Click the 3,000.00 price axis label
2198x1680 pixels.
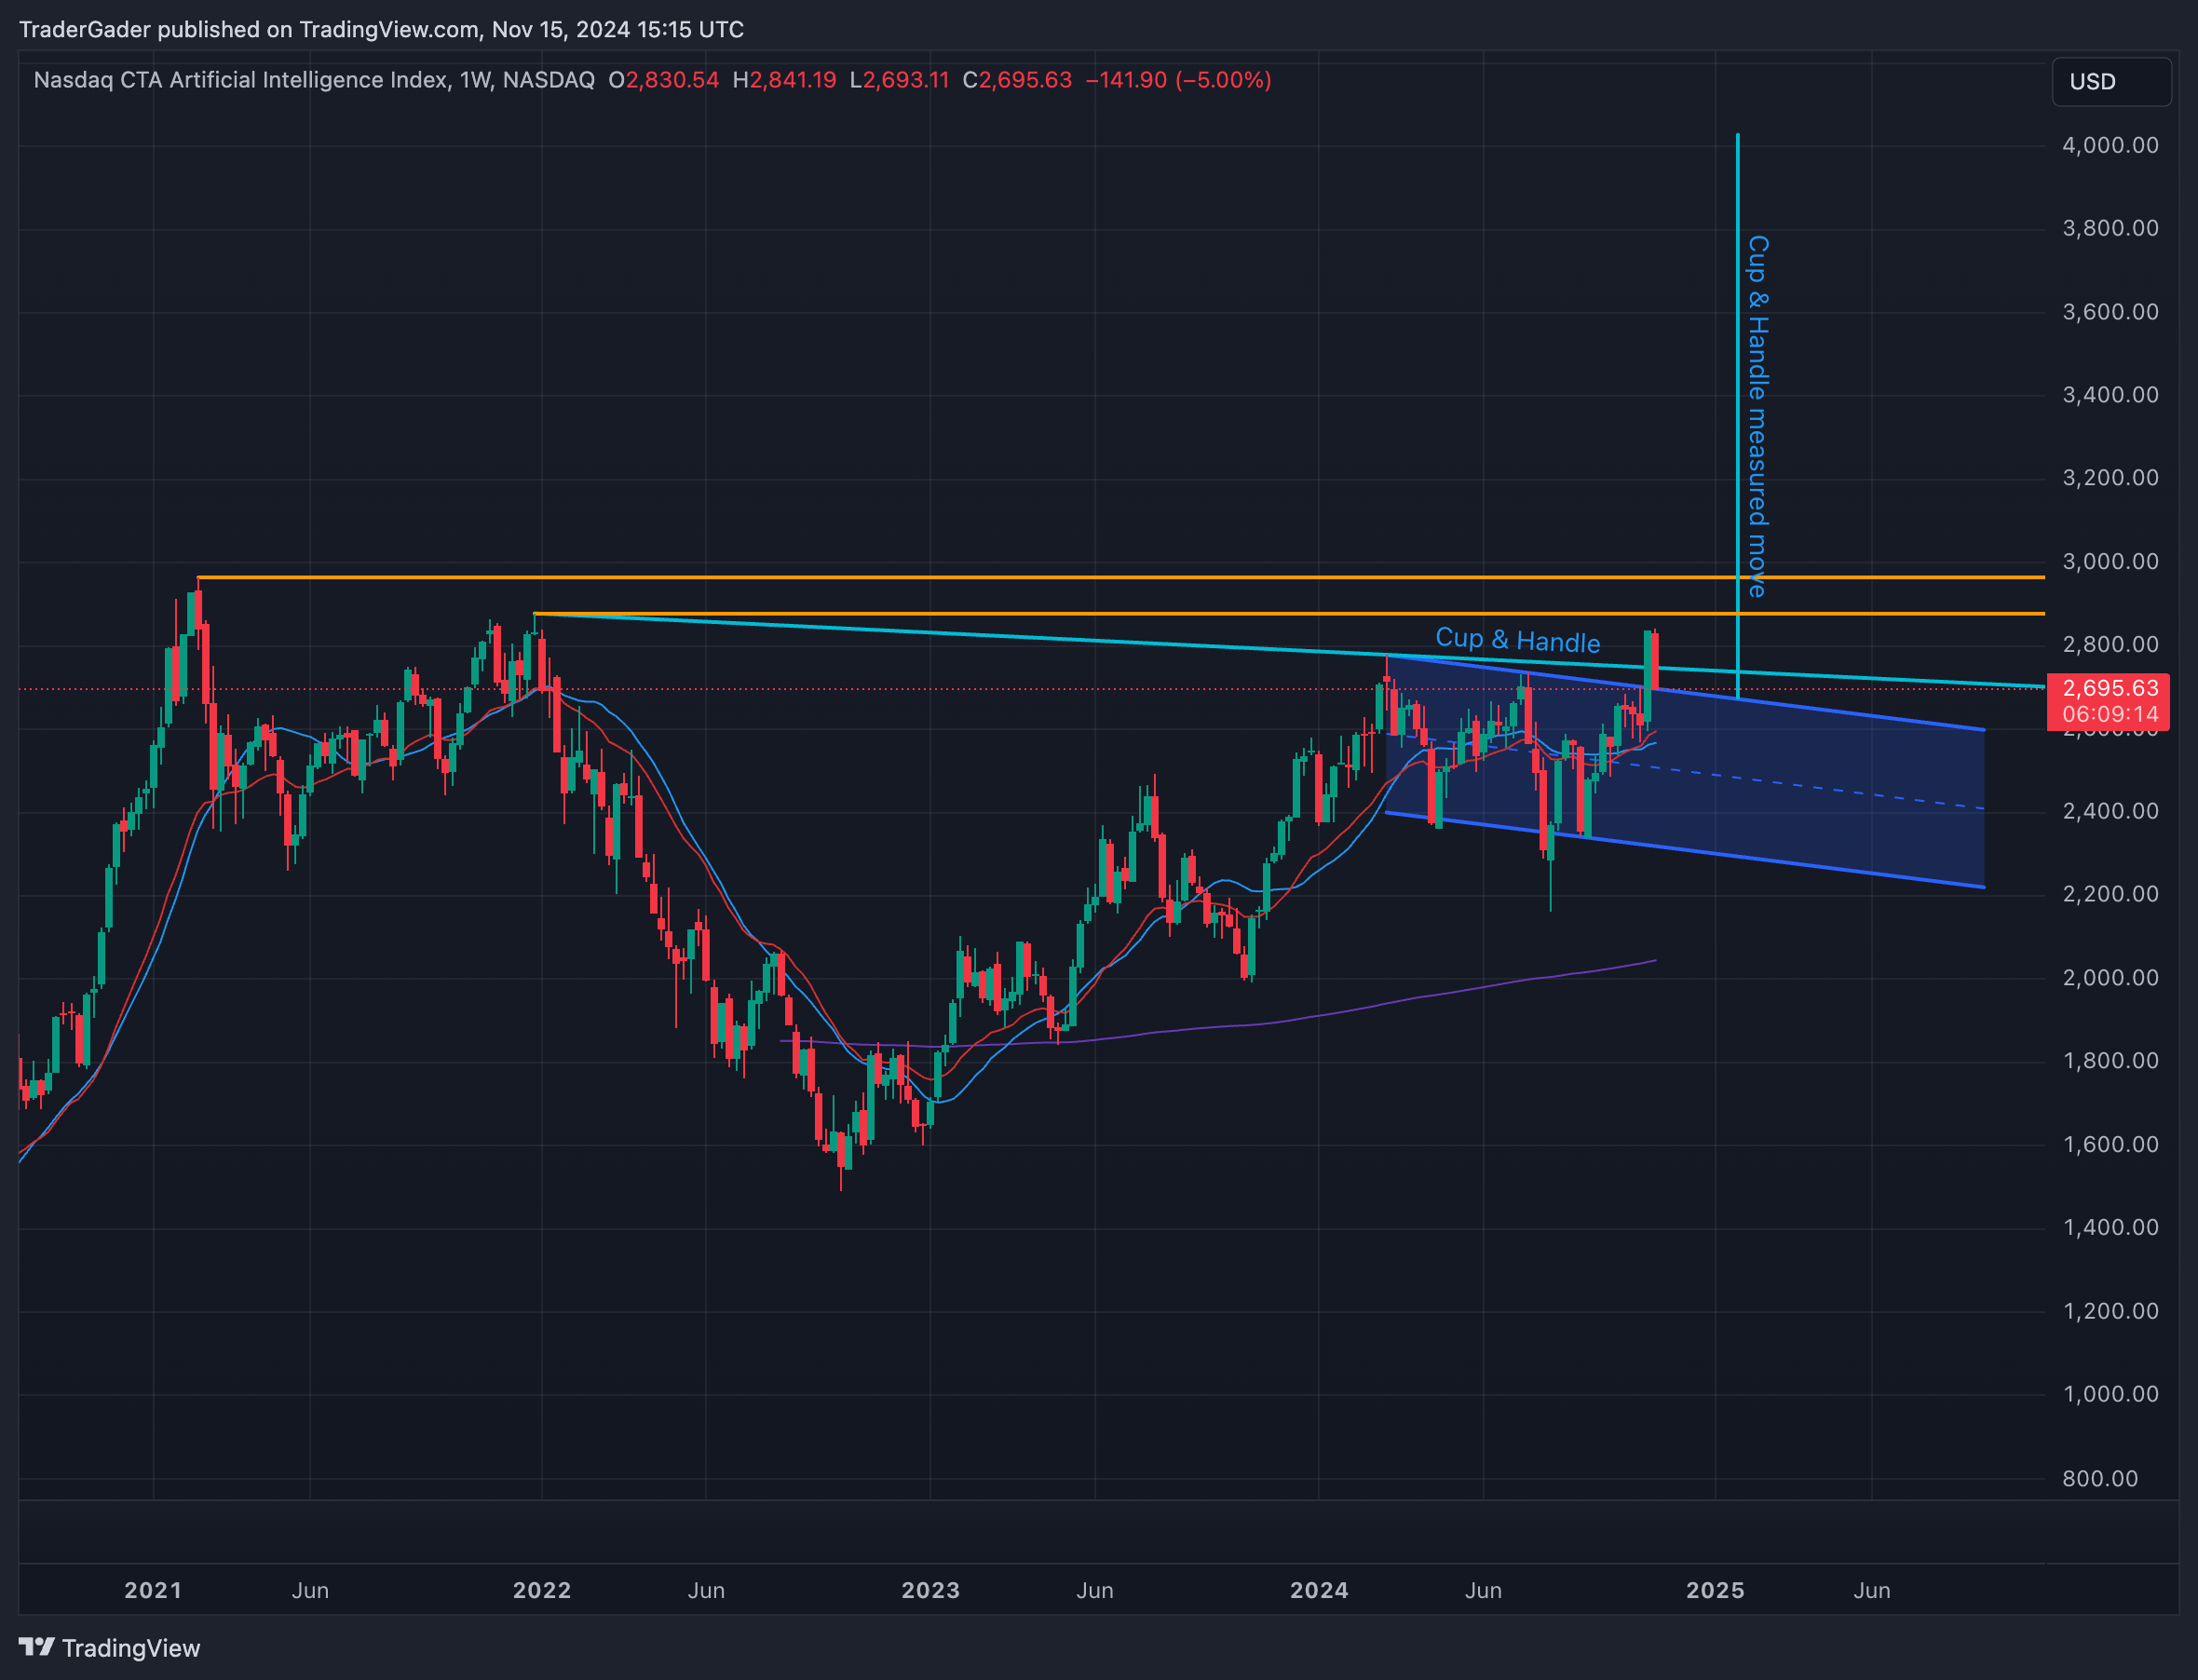coord(2110,562)
